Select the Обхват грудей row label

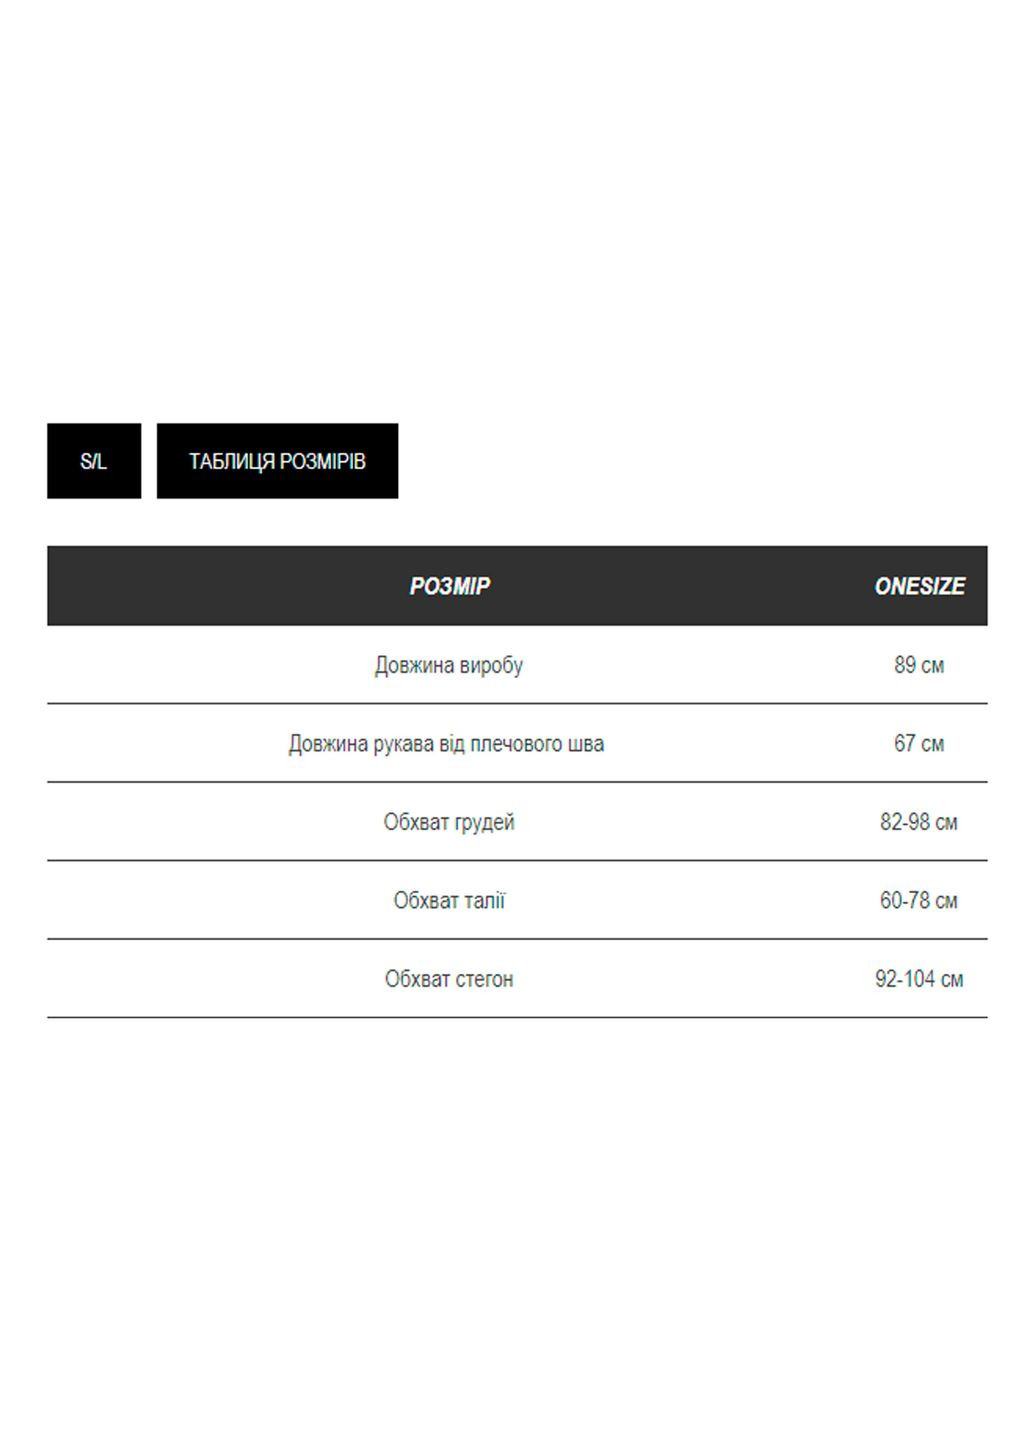pyautogui.click(x=449, y=822)
